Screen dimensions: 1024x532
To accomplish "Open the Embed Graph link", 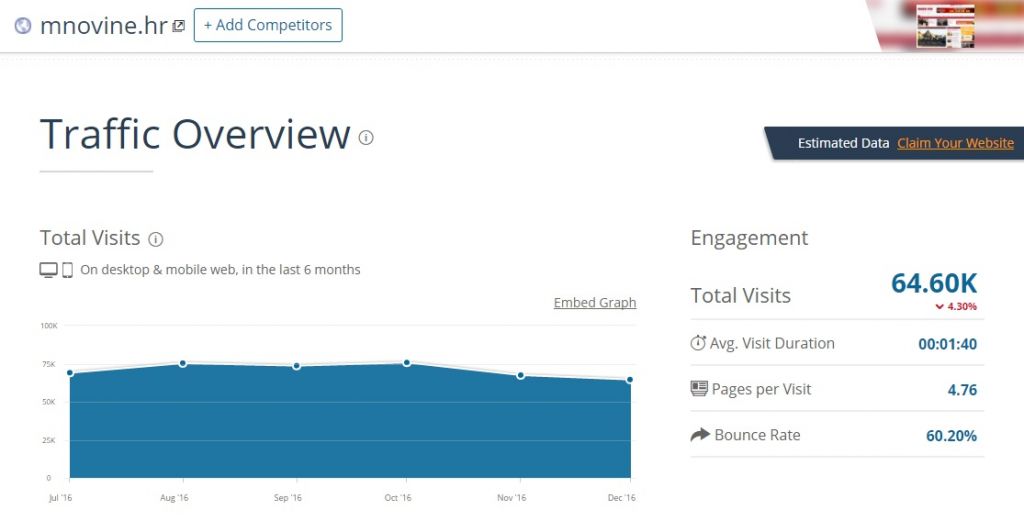I will [x=595, y=303].
